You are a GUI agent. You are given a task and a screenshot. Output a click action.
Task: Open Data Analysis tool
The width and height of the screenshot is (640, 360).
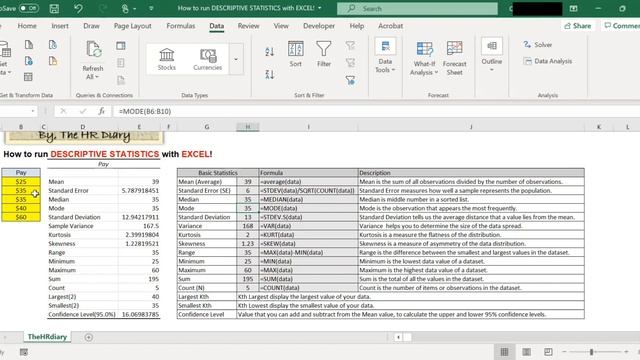548,61
